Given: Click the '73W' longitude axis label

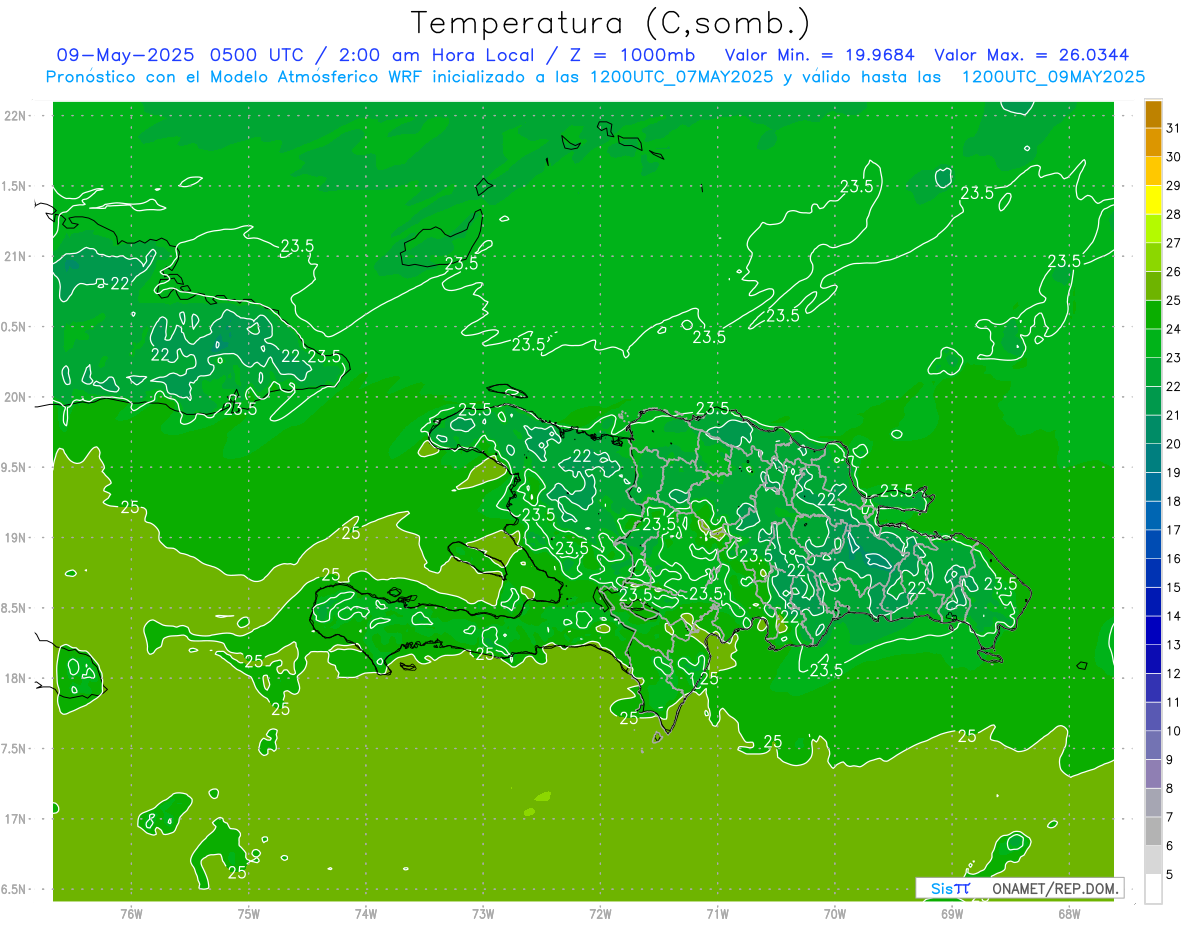Looking at the screenshot, I should (483, 914).
